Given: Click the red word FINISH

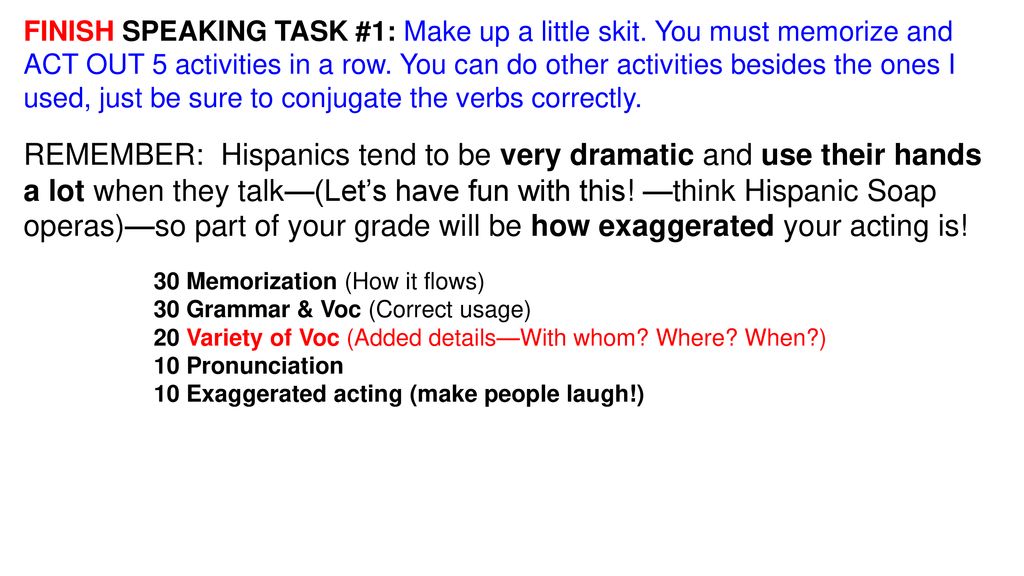Looking at the screenshot, I should pos(69,31).
